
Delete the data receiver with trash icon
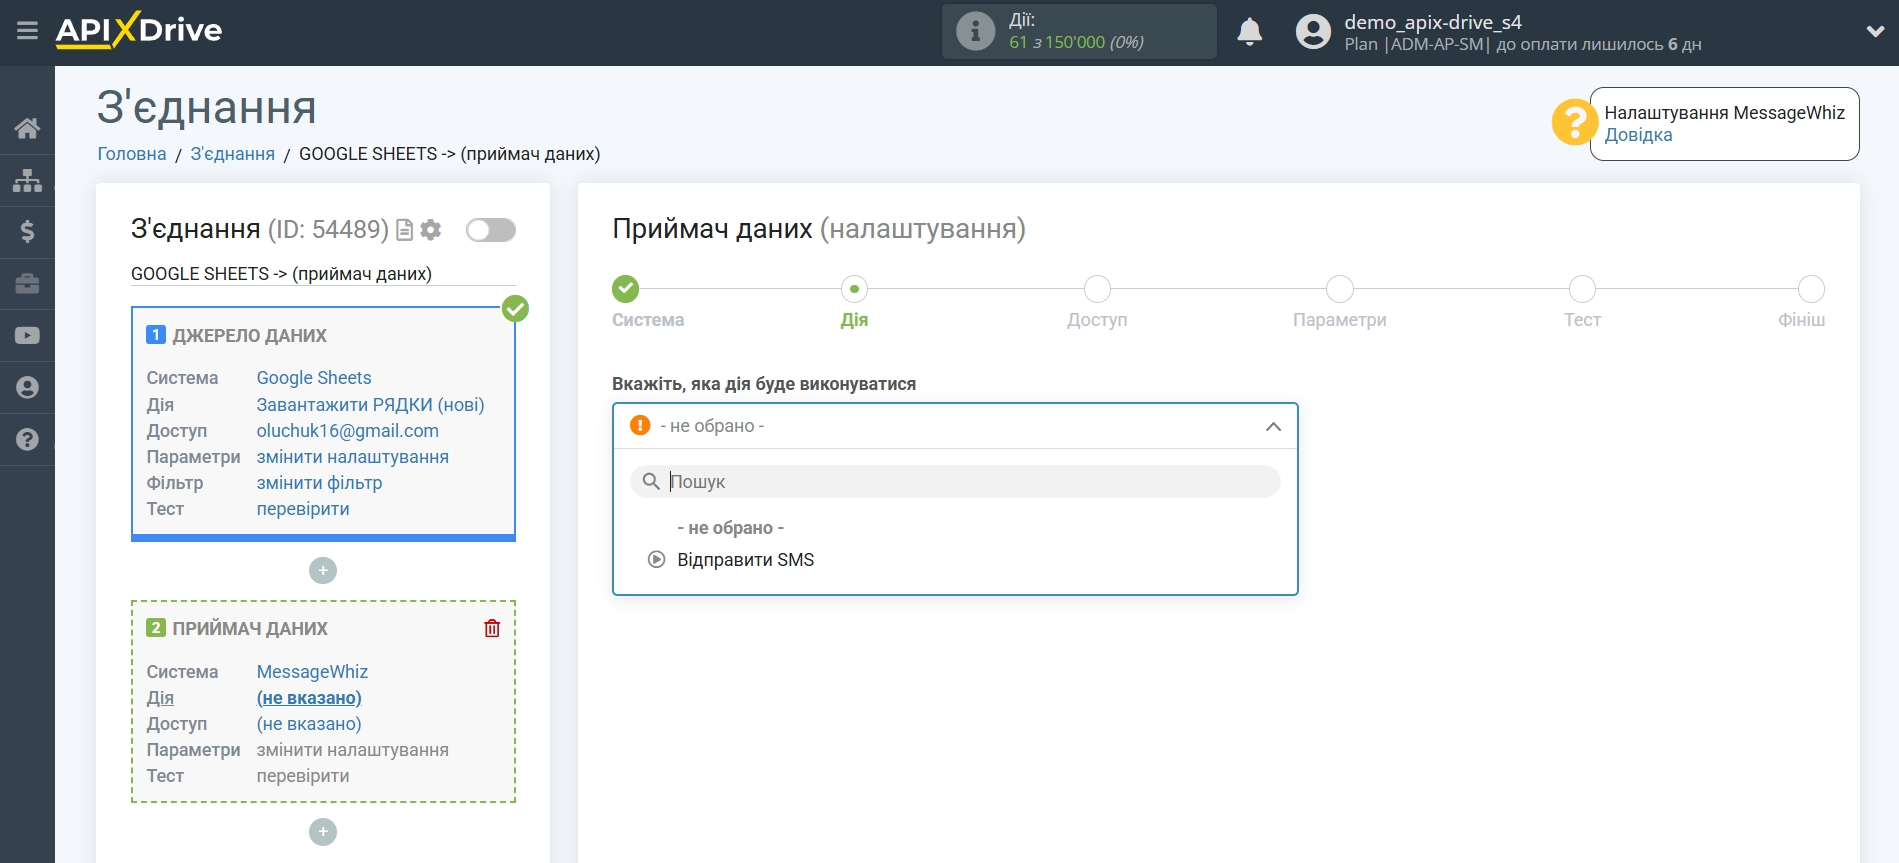point(492,628)
